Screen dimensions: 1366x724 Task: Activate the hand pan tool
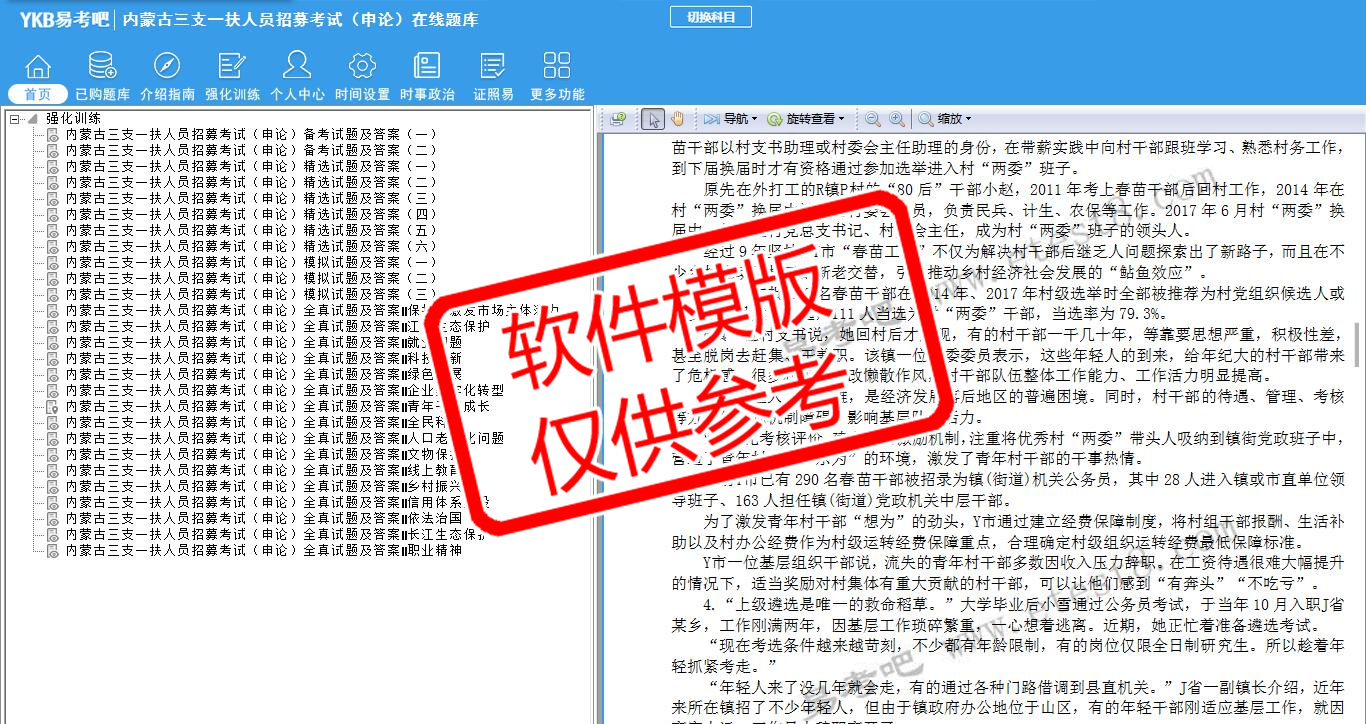click(x=677, y=119)
